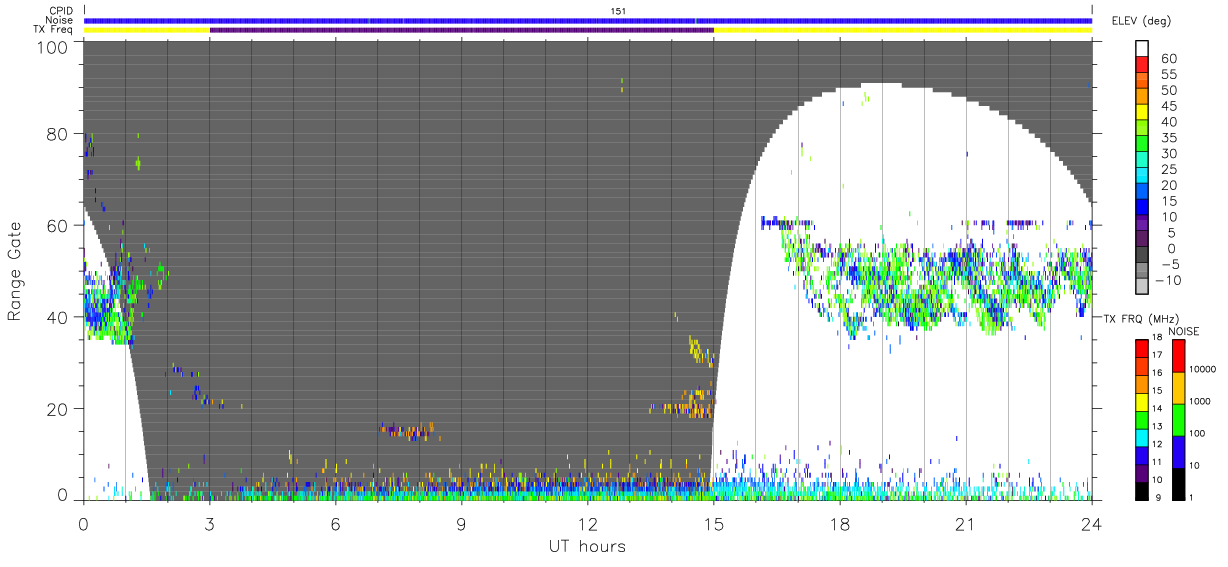Click the CPID label
1228x567 pixels.
pos(60,10)
